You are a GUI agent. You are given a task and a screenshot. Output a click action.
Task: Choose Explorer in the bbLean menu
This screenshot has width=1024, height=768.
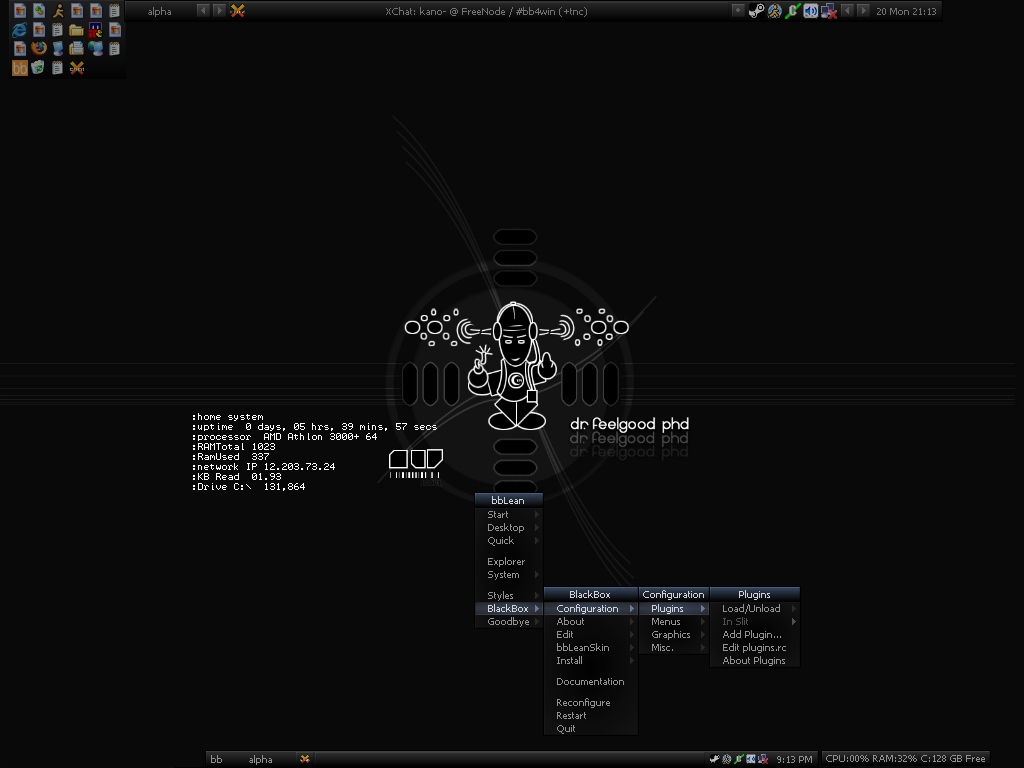point(509,562)
